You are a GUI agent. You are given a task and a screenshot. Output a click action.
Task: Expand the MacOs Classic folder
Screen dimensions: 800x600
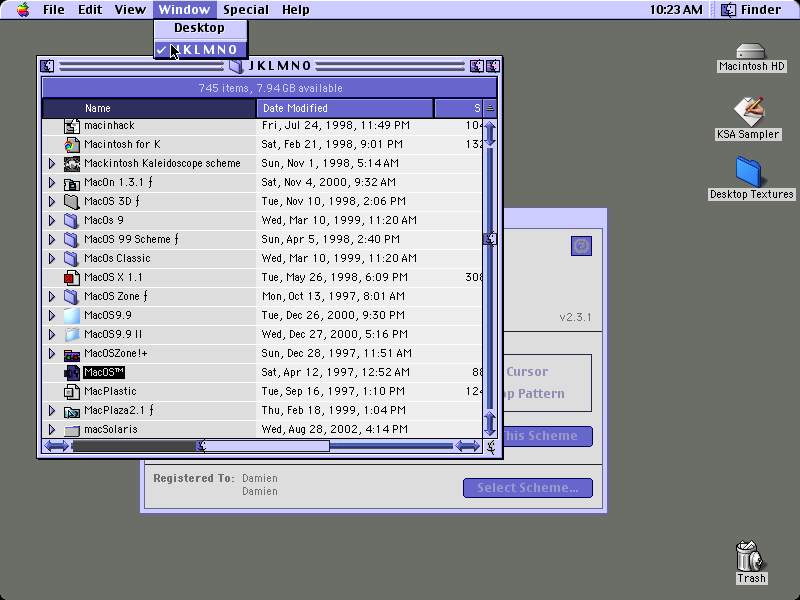coord(52,258)
